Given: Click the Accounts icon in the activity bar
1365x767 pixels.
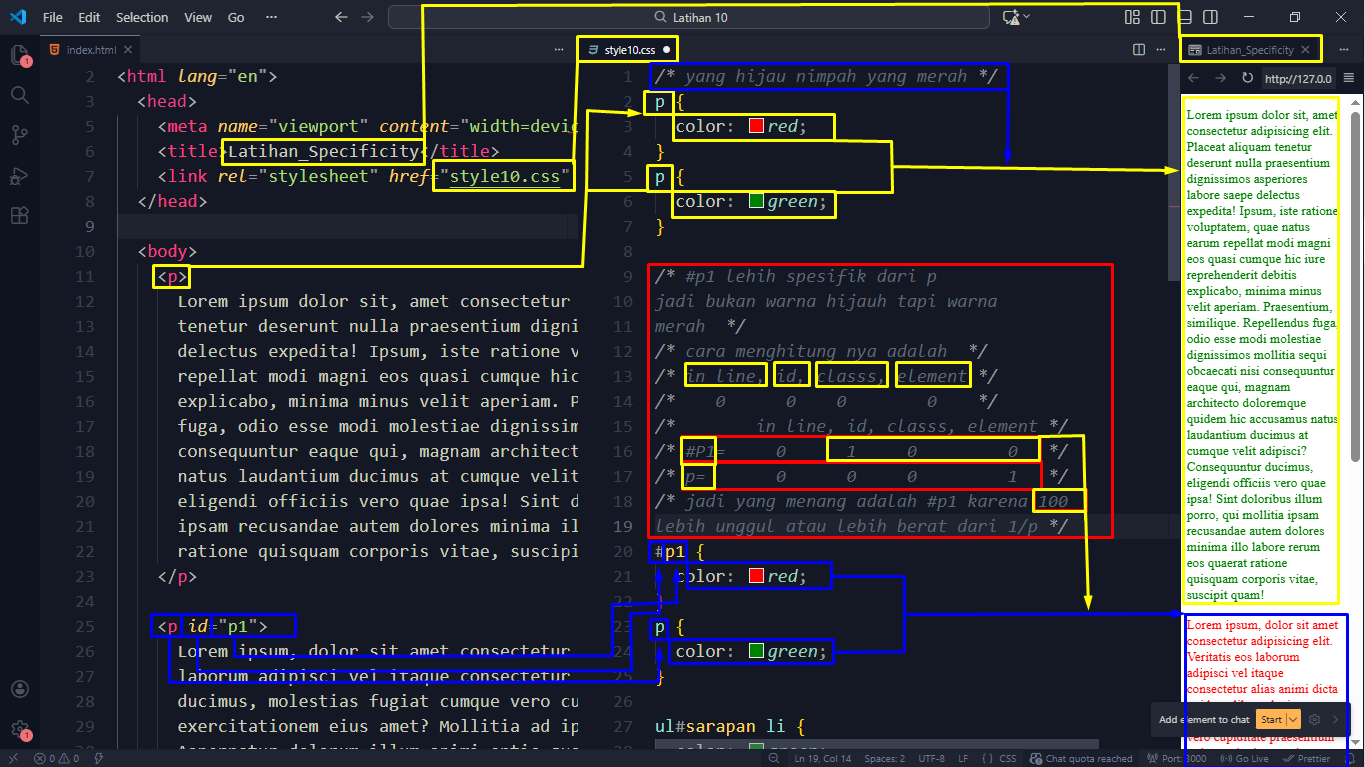Looking at the screenshot, I should click(20, 688).
